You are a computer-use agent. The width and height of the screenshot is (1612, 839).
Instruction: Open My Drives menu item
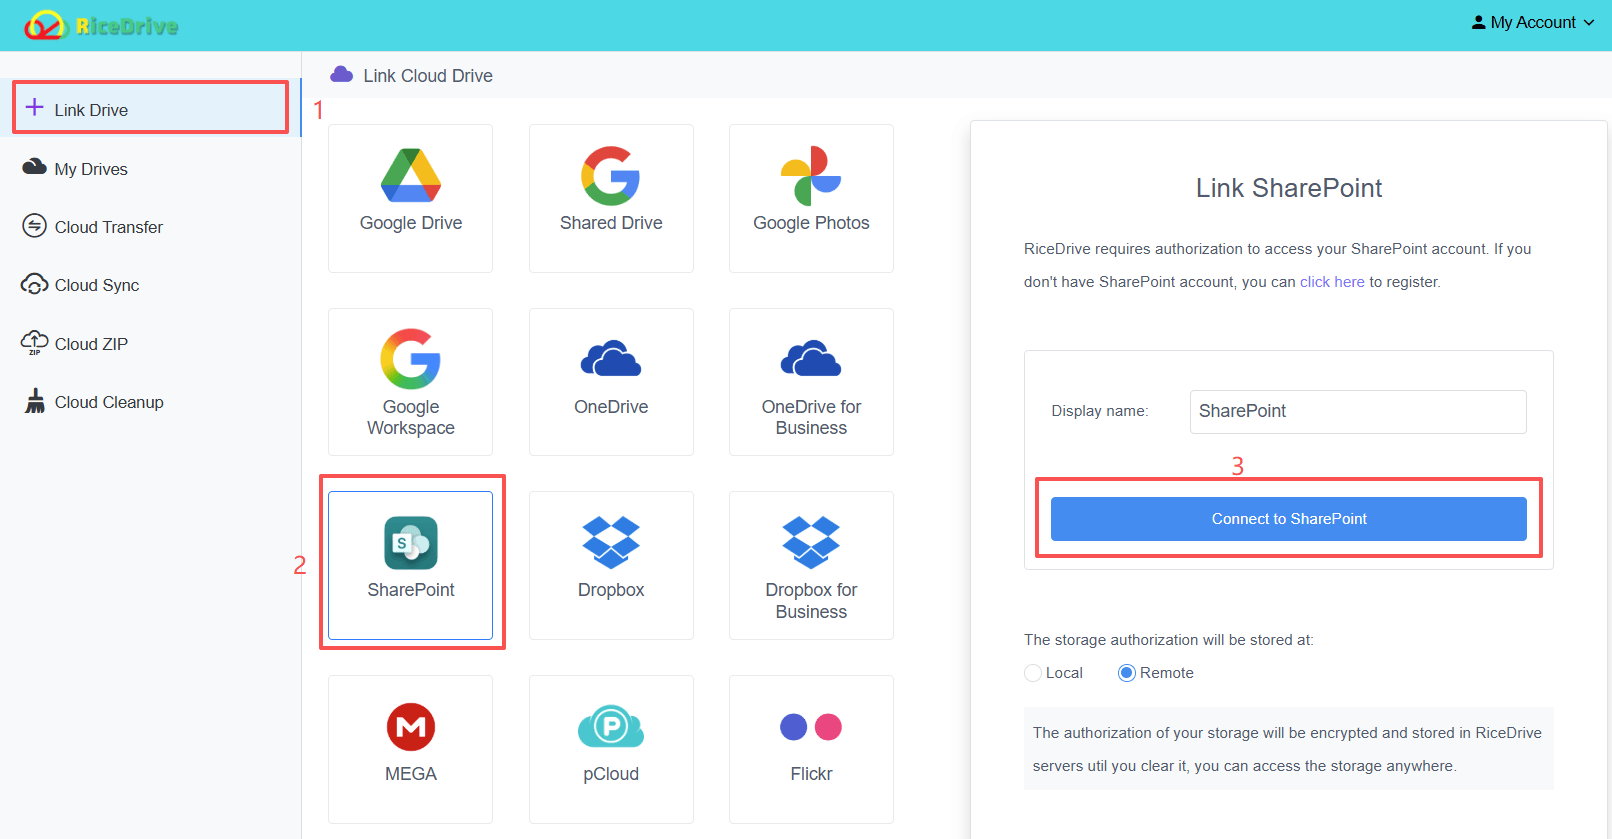(150, 169)
